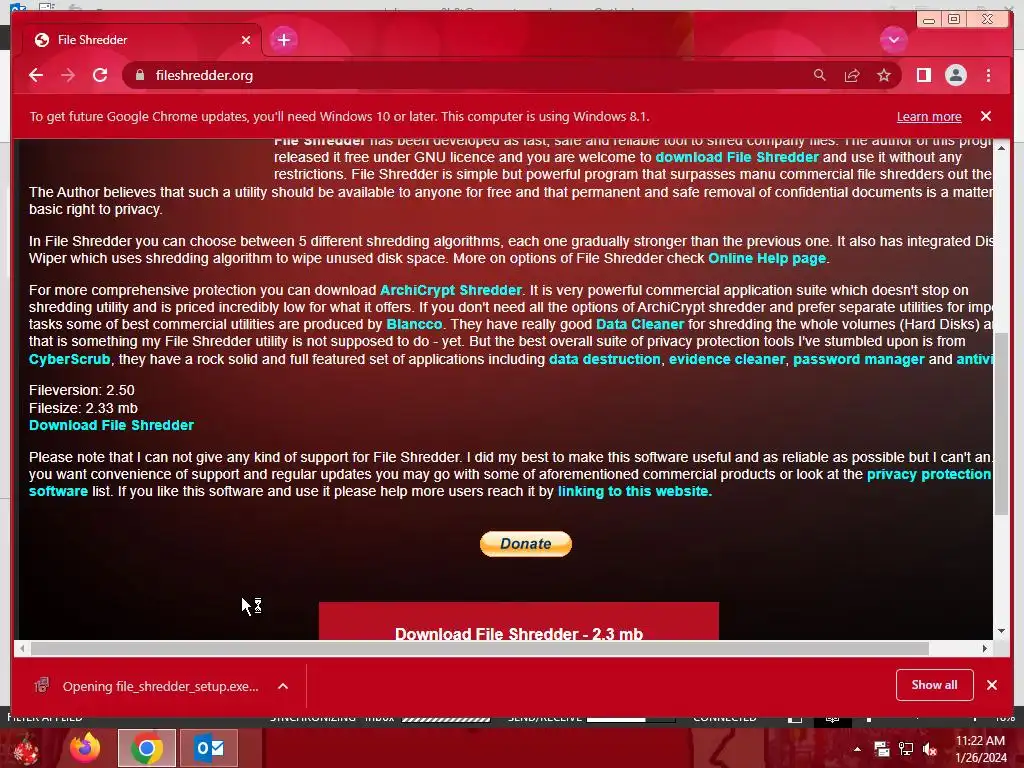Click Download File Shredder link under Filesize

pyautogui.click(x=111, y=425)
